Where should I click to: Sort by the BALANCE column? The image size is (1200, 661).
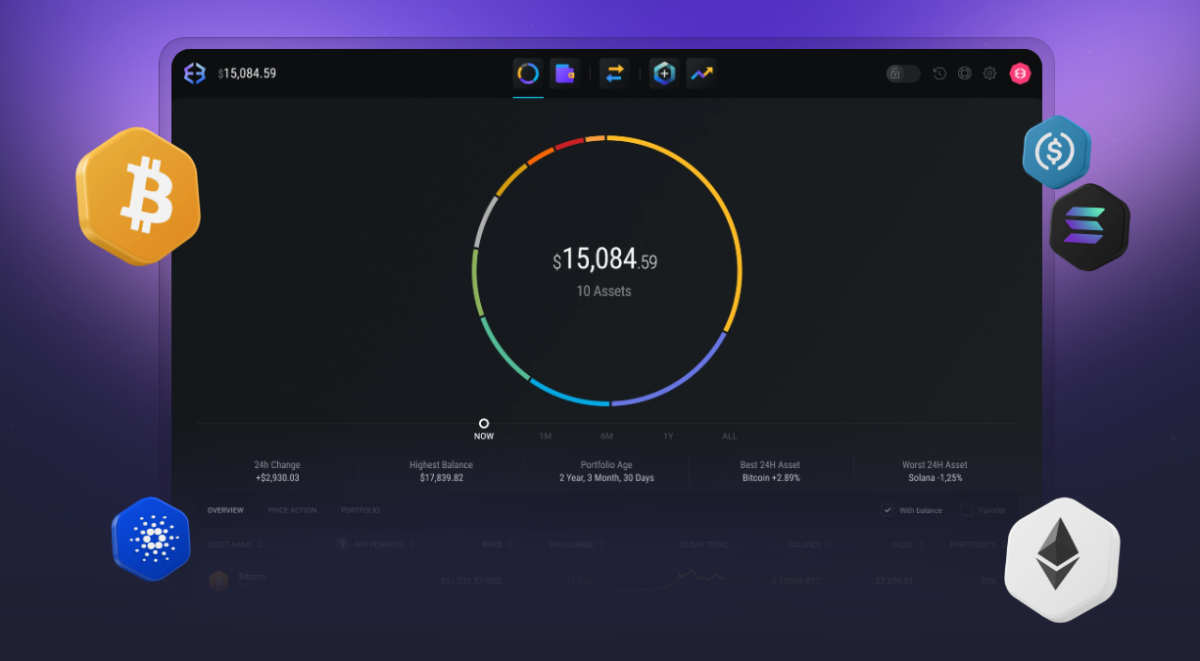coord(808,544)
